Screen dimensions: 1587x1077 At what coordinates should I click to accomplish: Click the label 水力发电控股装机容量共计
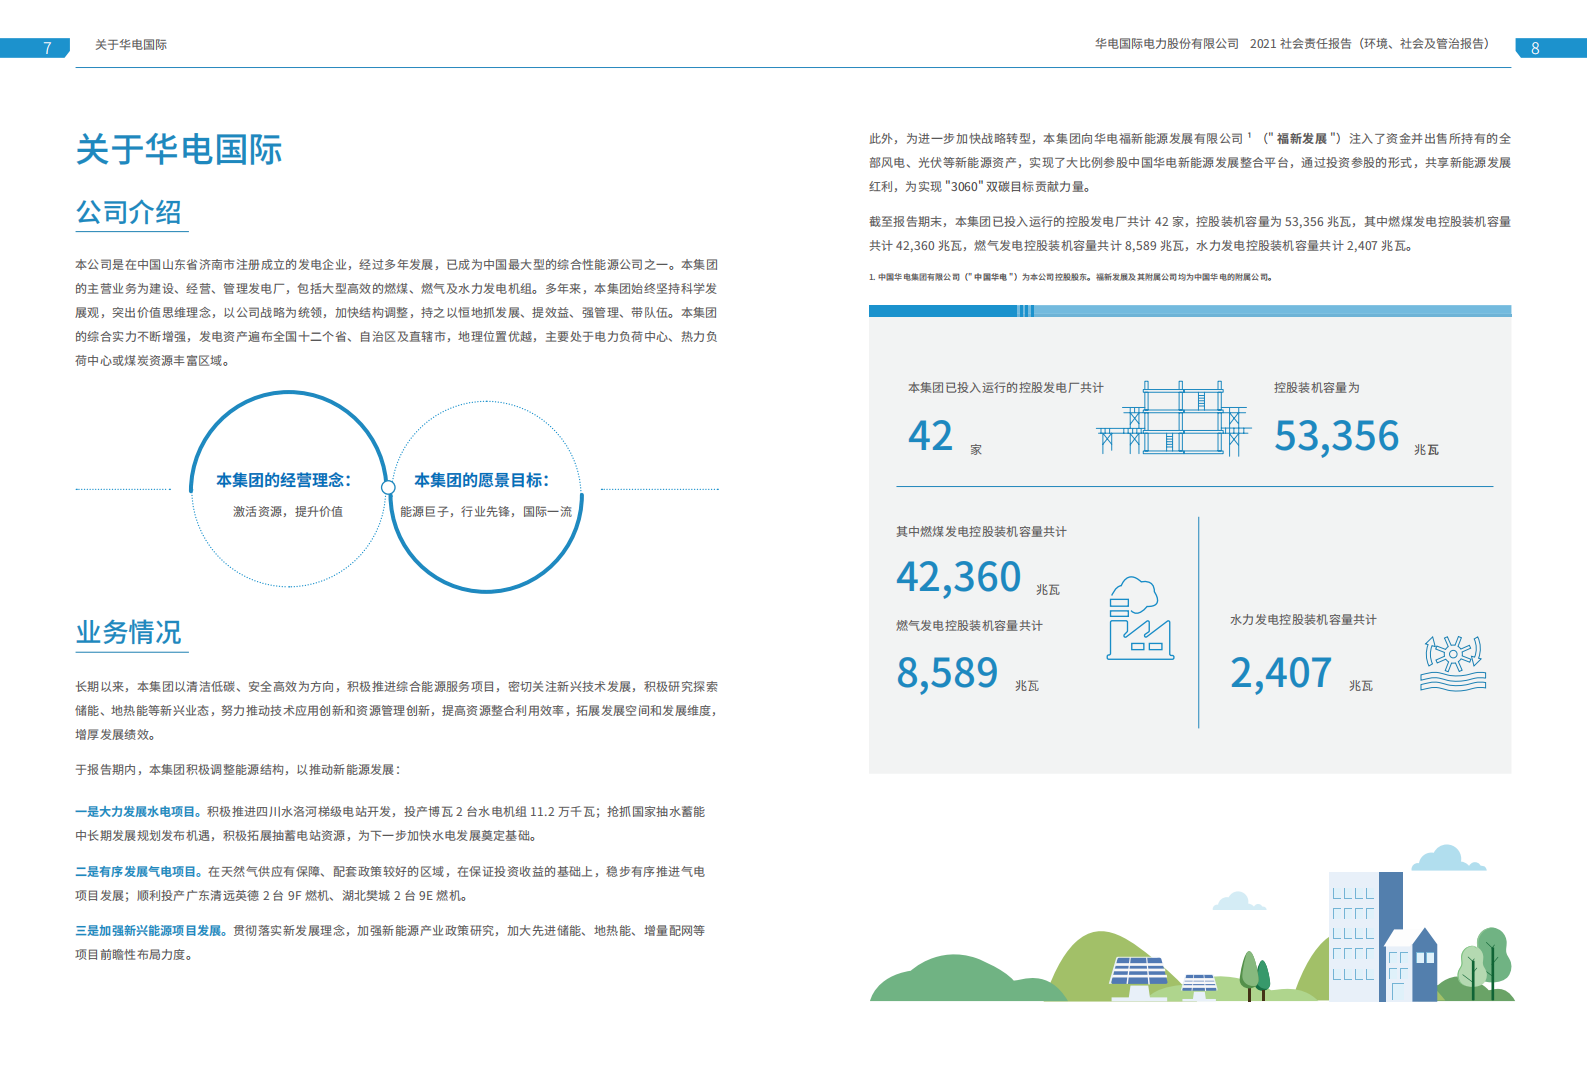pos(1303,620)
